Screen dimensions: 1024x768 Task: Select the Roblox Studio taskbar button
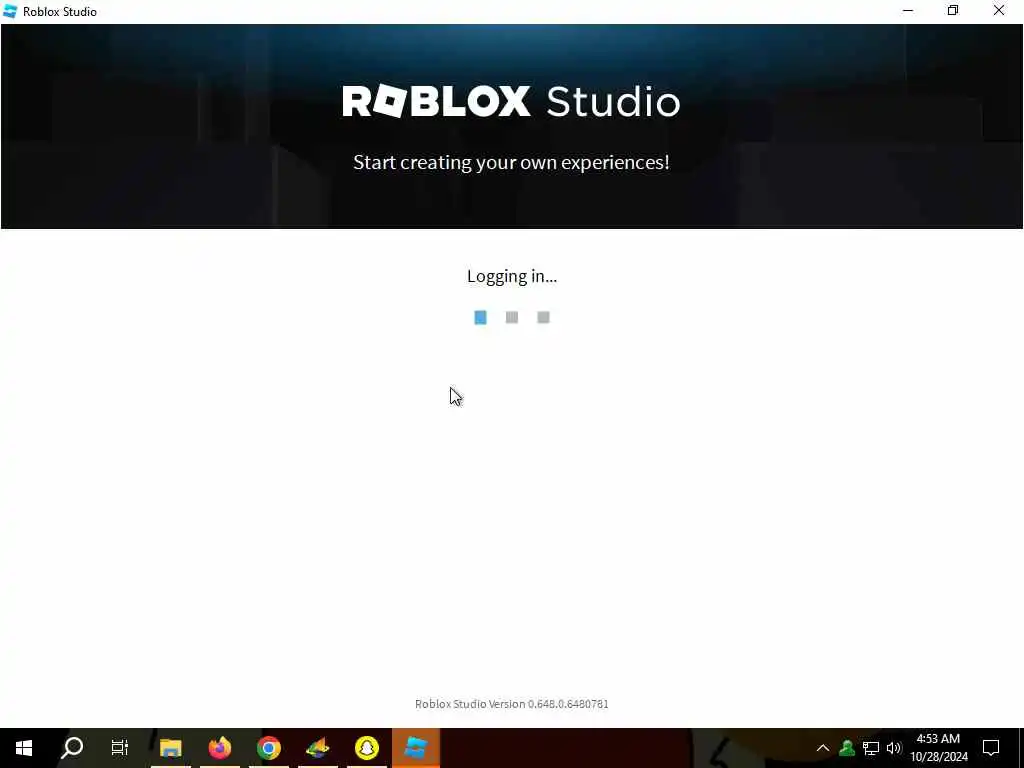click(x=416, y=747)
